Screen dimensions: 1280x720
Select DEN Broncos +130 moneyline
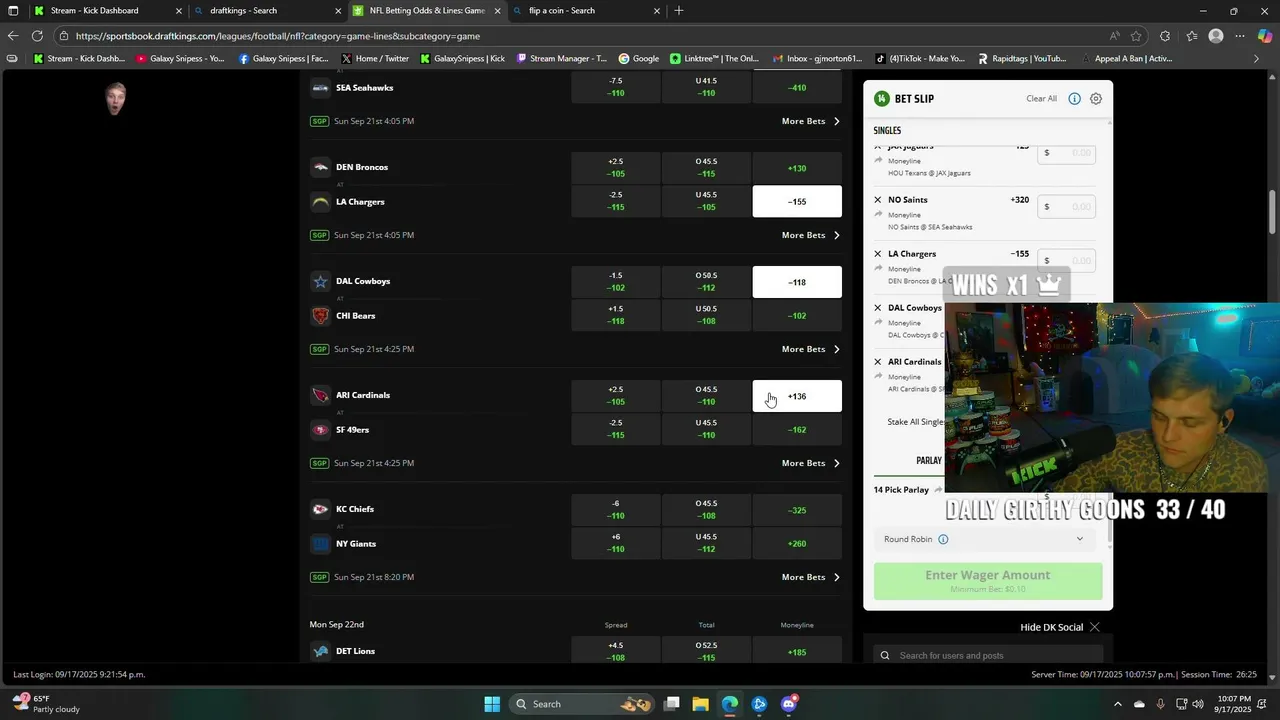[x=797, y=168]
